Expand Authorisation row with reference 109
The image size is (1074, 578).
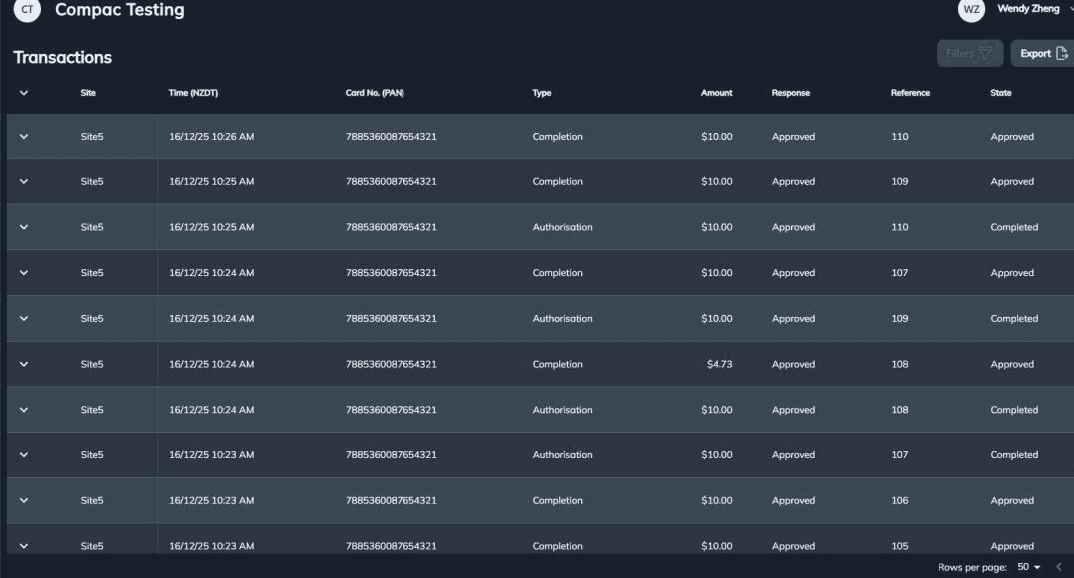24,318
